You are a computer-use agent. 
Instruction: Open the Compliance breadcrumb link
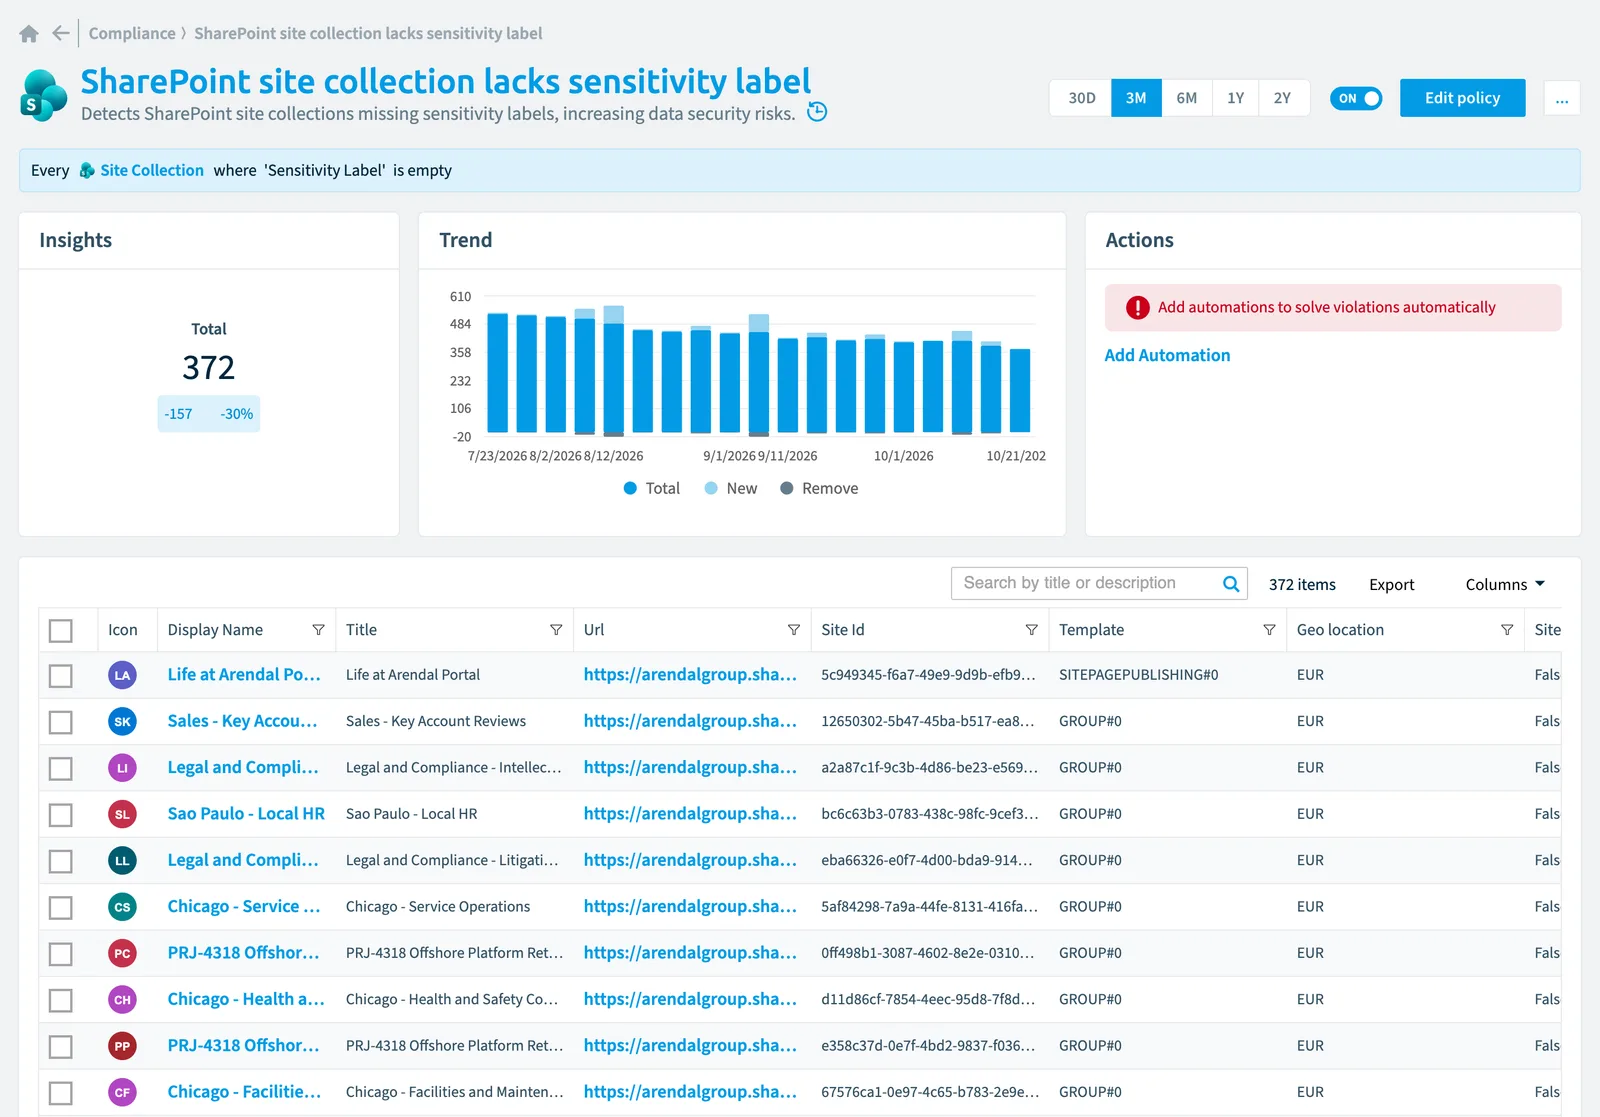click(x=132, y=33)
